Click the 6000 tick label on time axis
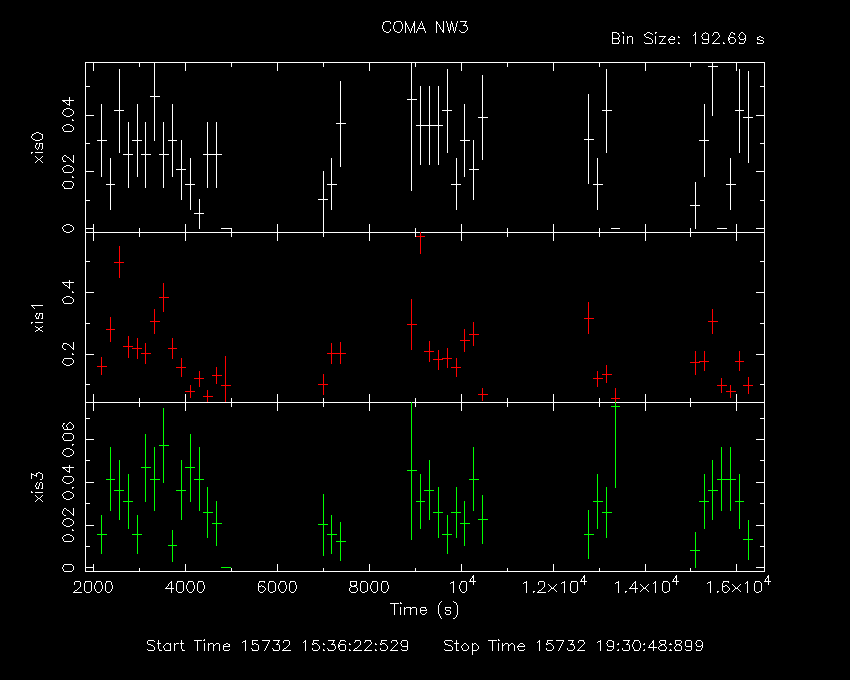This screenshot has width=850, height=680. pyautogui.click(x=277, y=587)
